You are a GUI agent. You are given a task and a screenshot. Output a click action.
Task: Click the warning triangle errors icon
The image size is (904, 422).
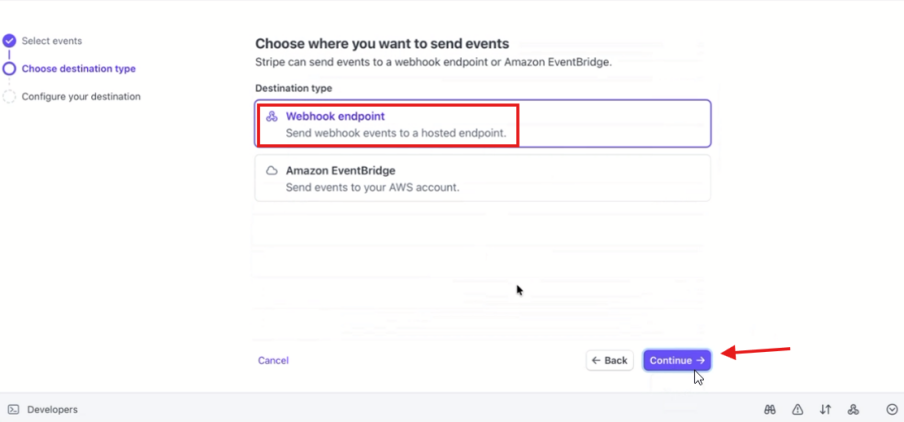click(798, 409)
